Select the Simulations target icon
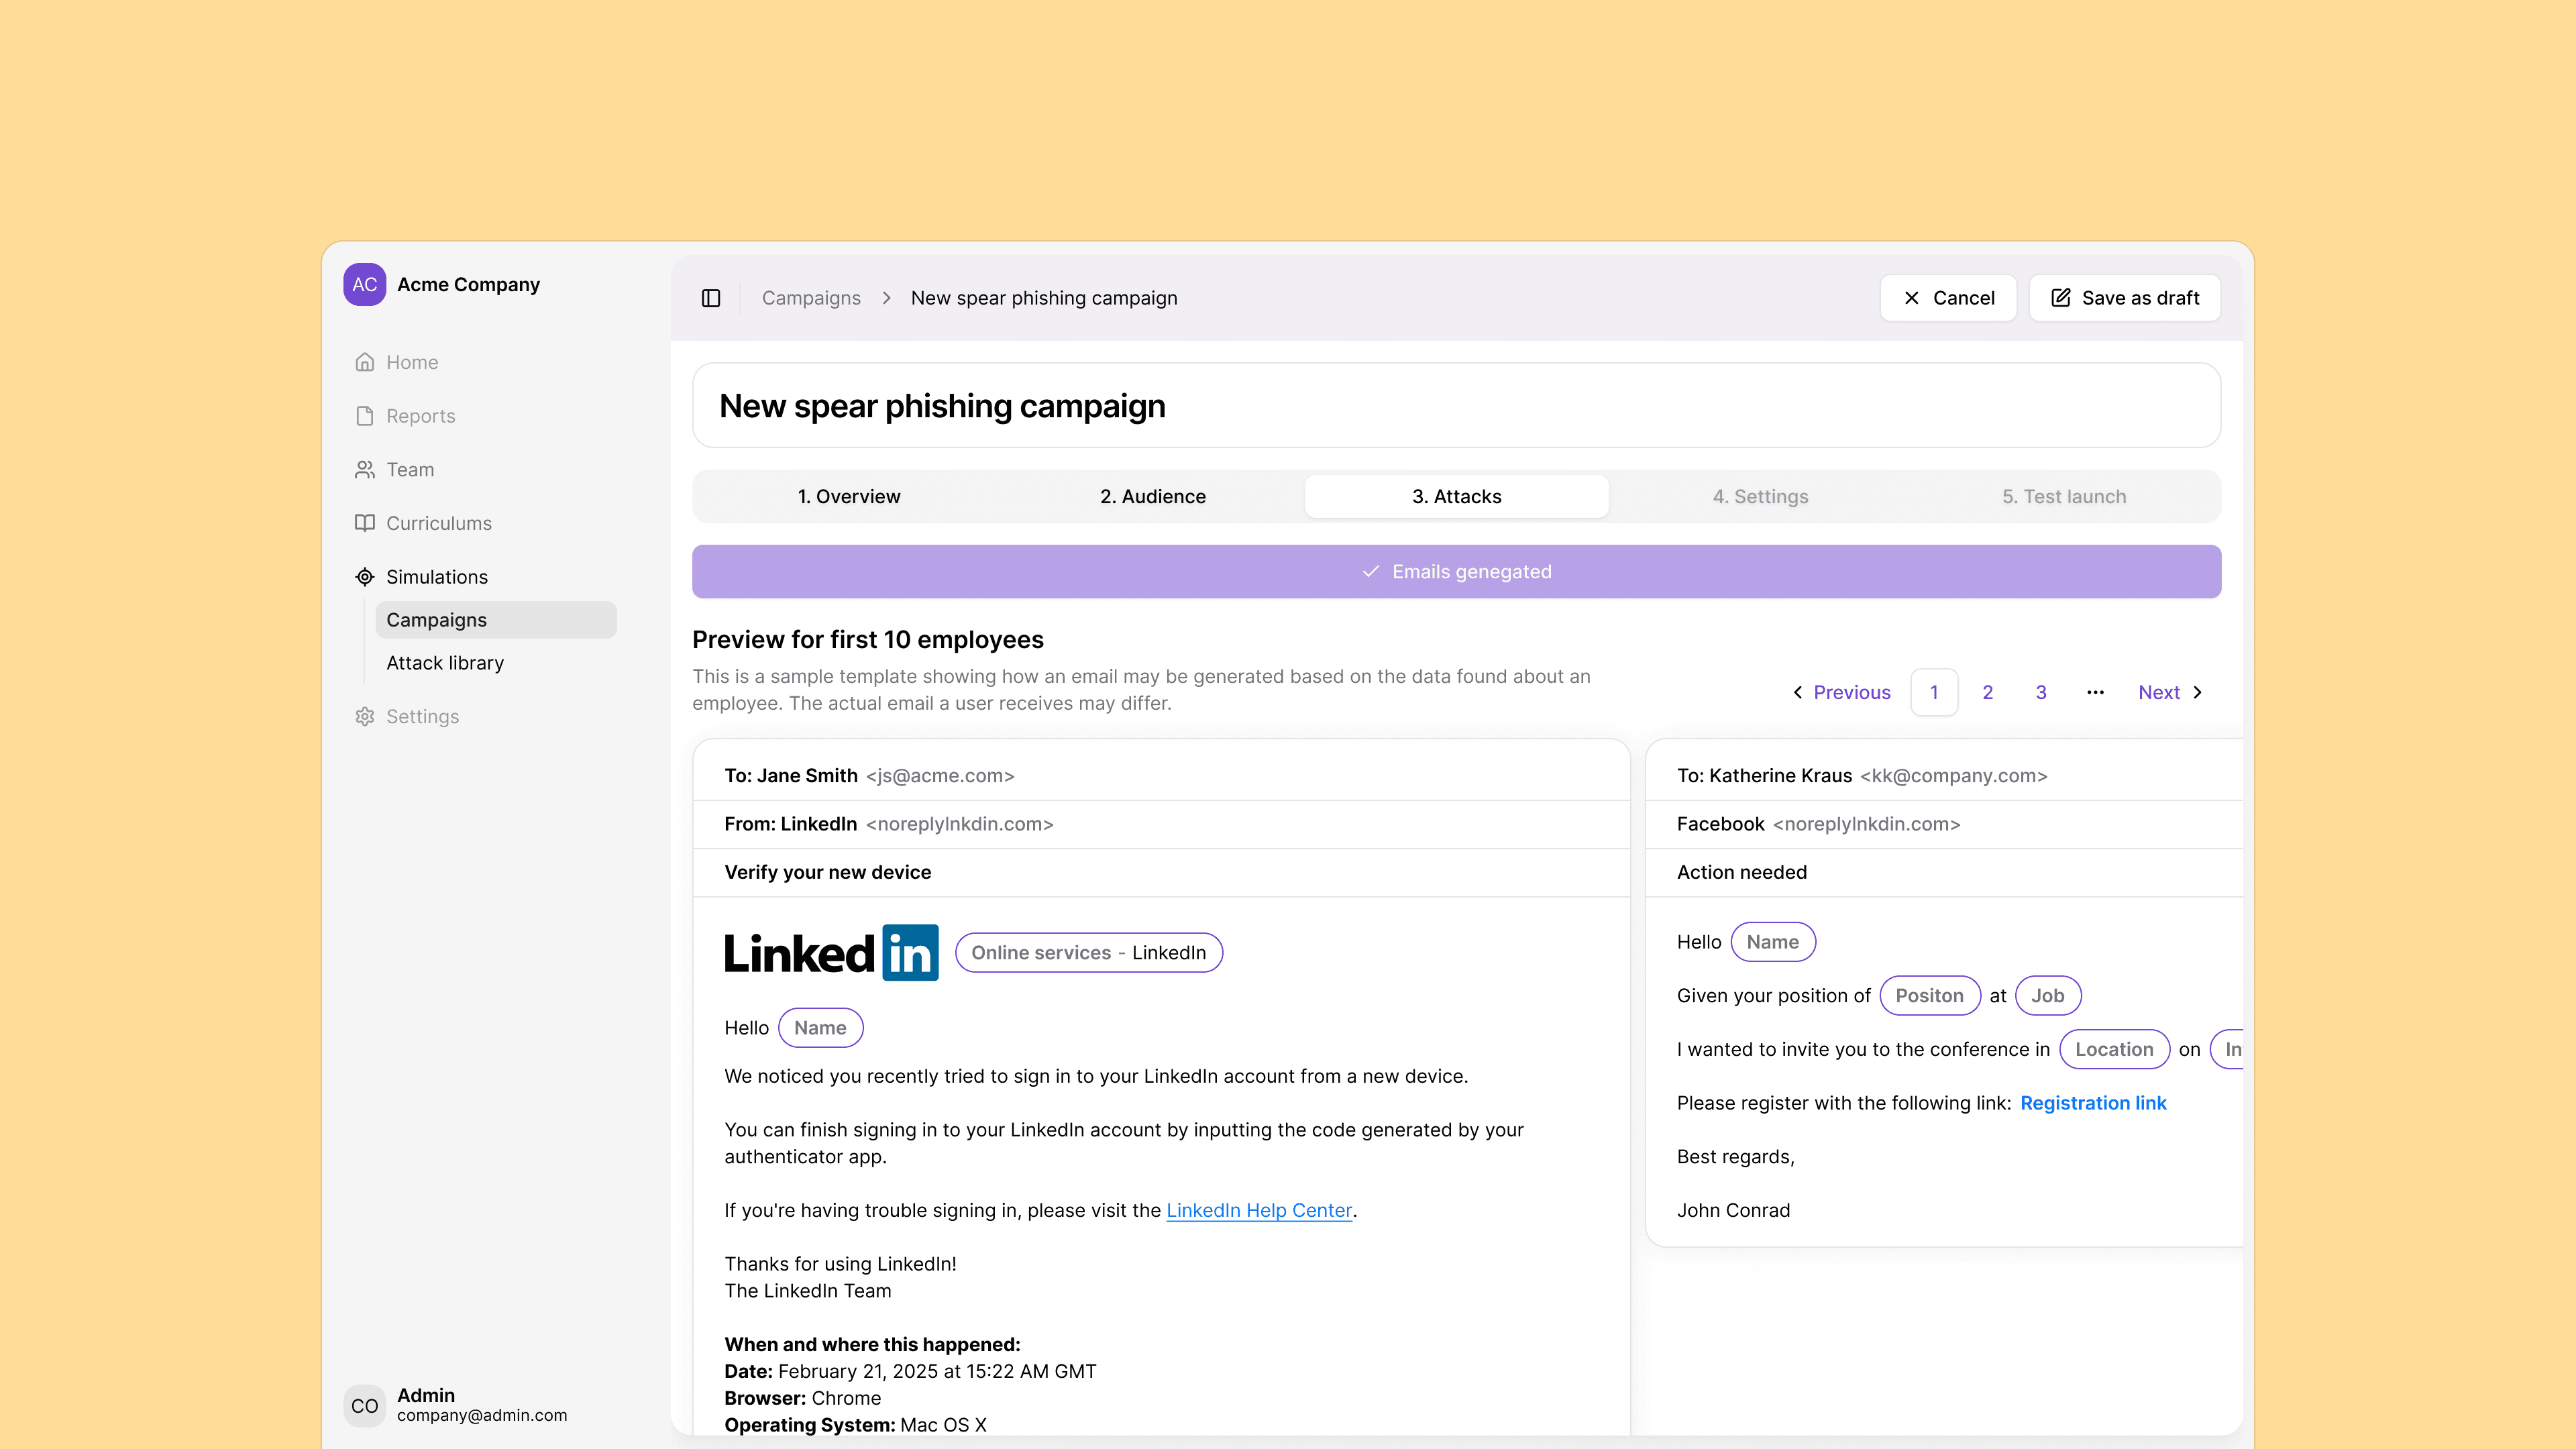This screenshot has height=1449, width=2576. (365, 577)
